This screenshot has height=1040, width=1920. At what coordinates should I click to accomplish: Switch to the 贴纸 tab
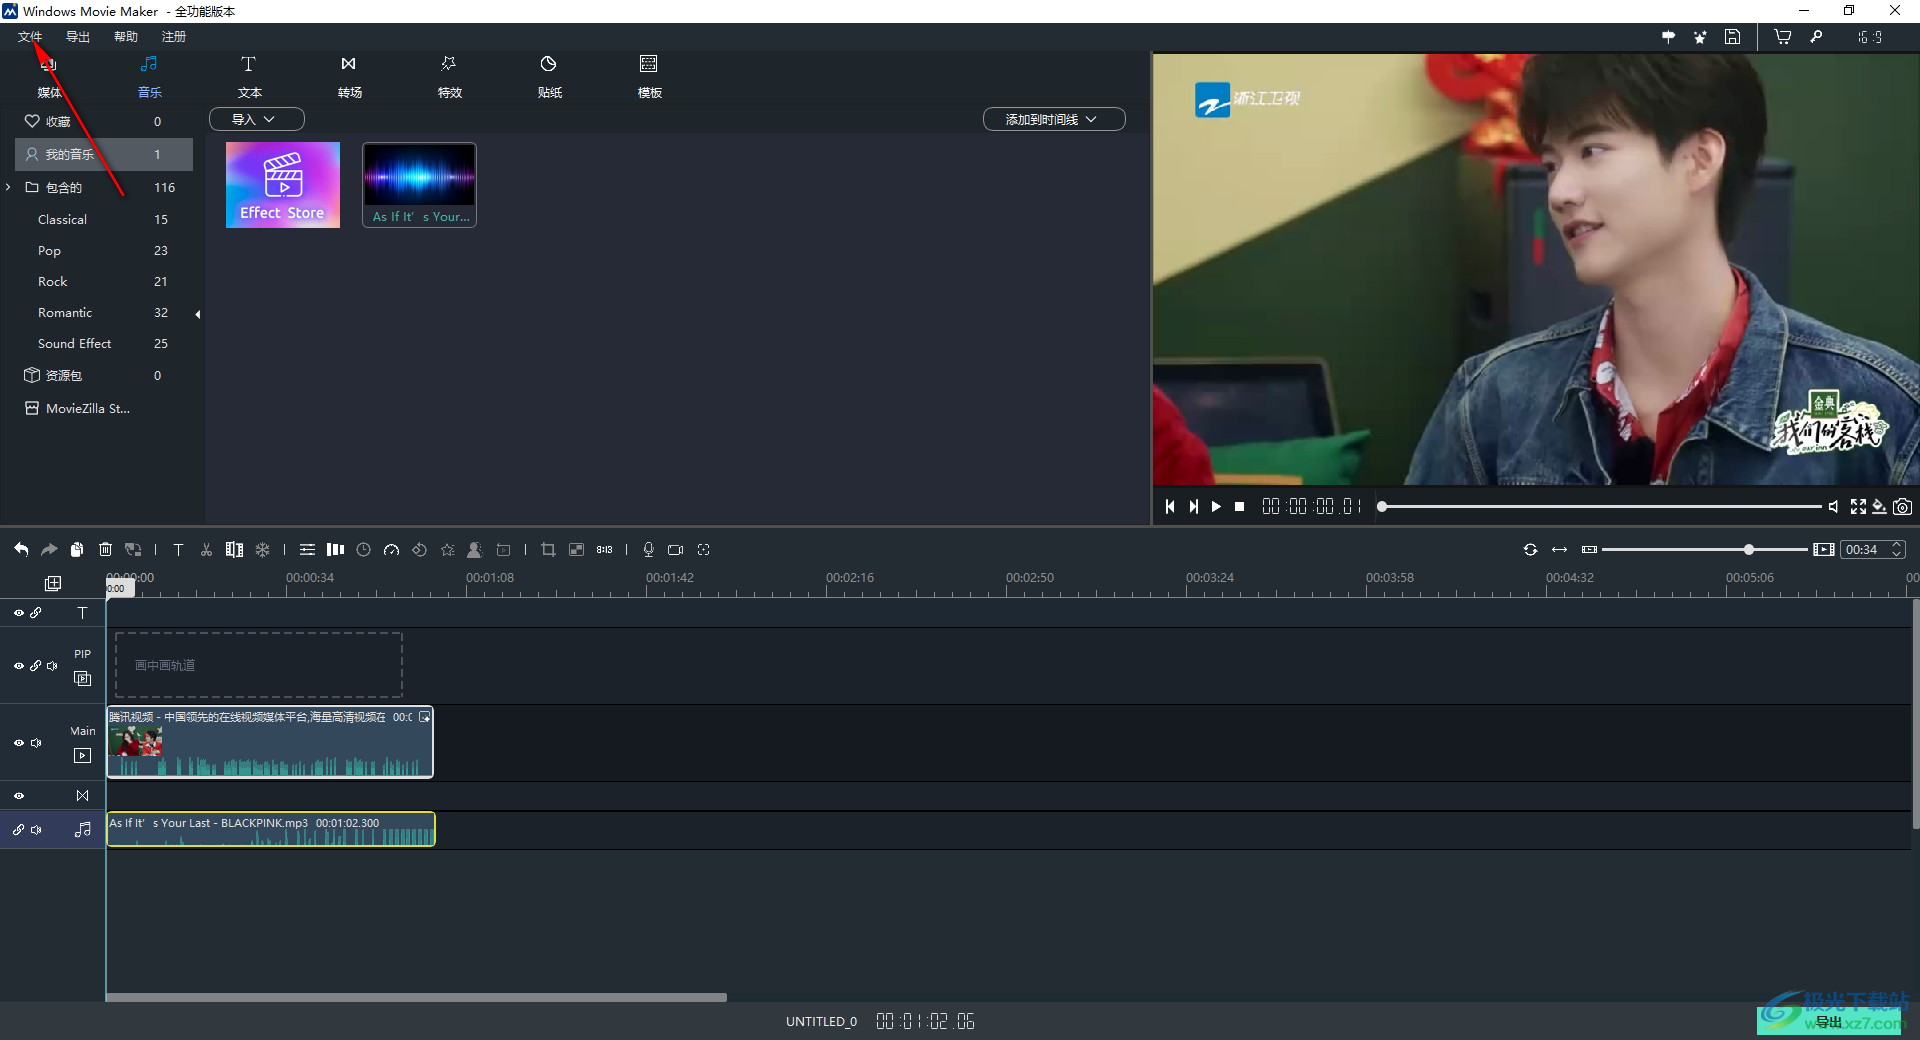549,77
